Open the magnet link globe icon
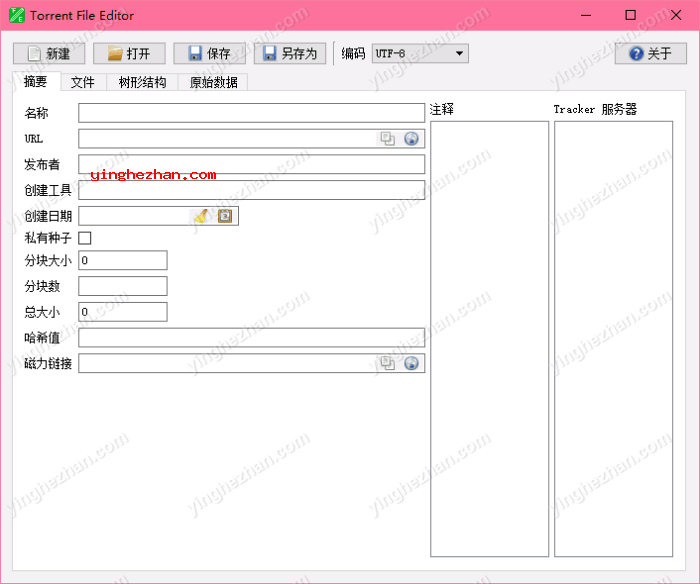 tap(411, 363)
